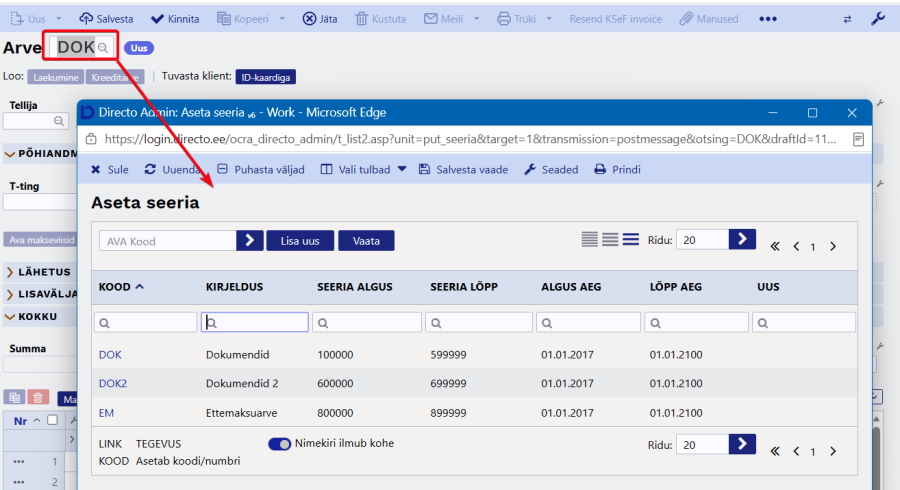Image resolution: width=900 pixels, height=490 pixels.
Task: Collapse the PÕHIANDMED section
Action: point(10,154)
